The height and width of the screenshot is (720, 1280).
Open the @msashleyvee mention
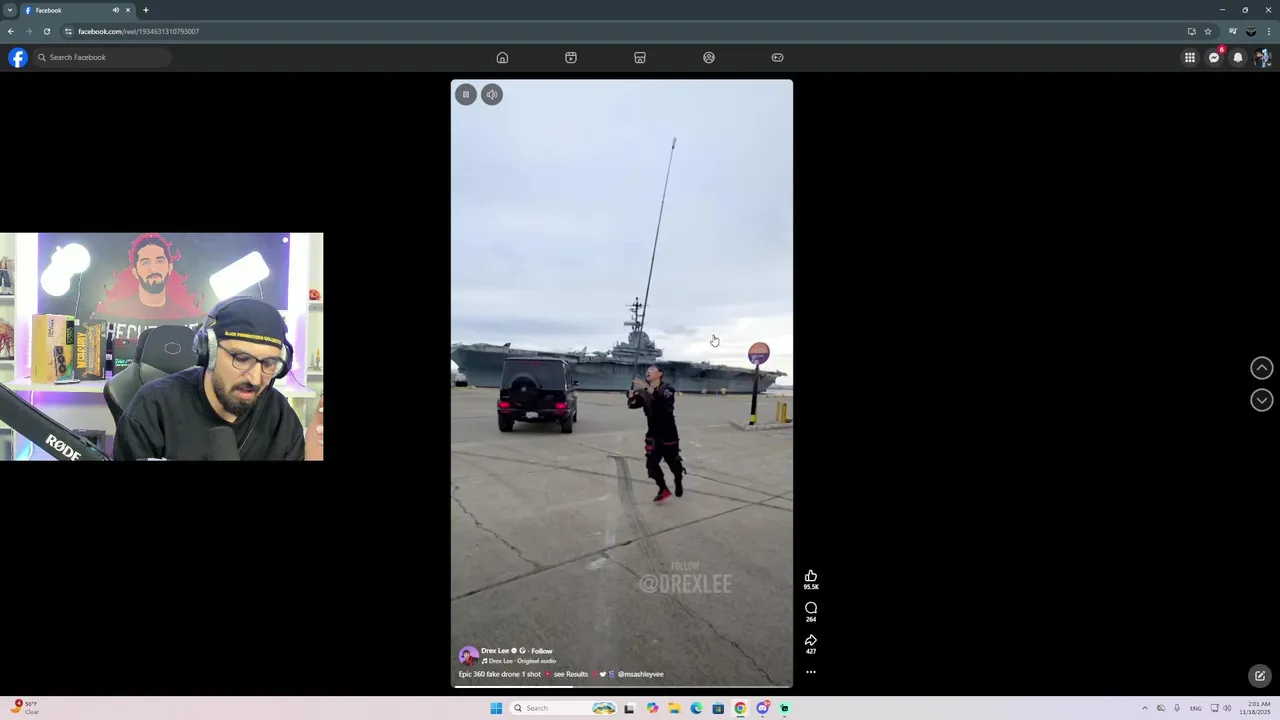pyautogui.click(x=640, y=674)
